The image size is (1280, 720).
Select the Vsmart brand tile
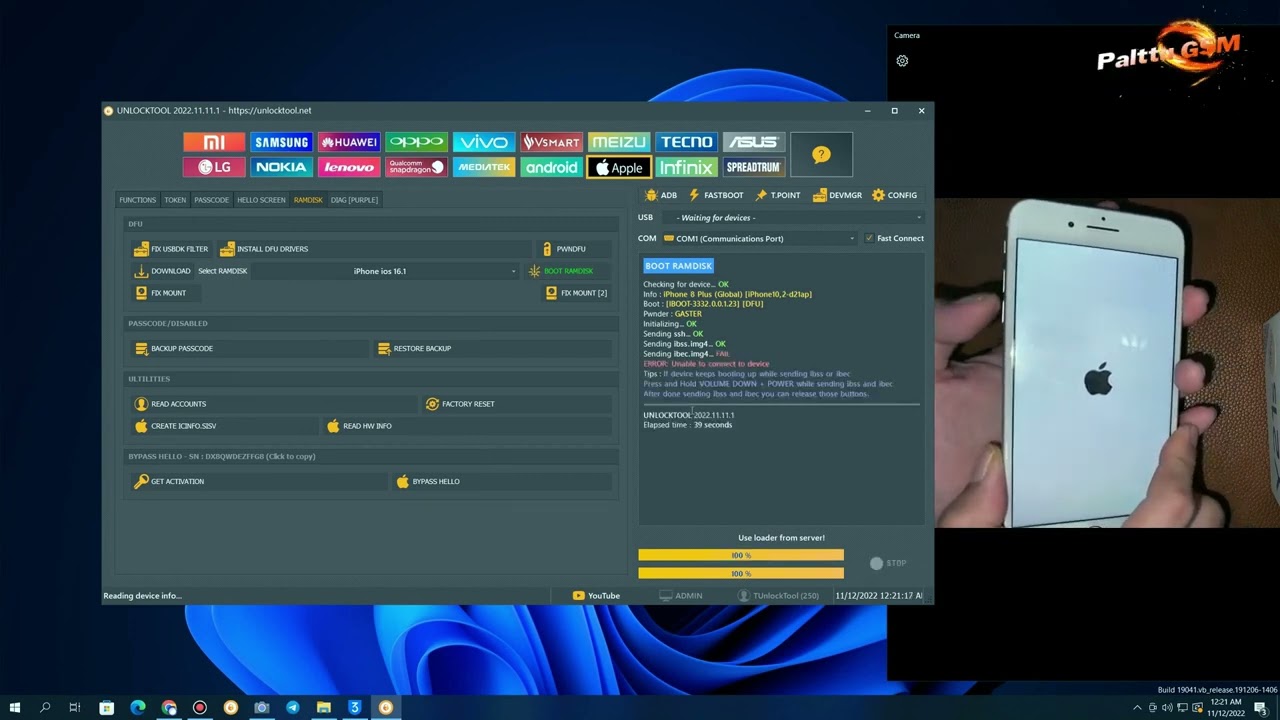click(551, 142)
